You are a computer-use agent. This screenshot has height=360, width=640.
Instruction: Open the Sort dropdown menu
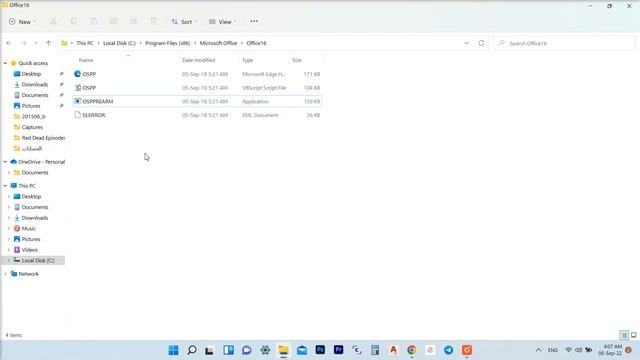pyautogui.click(x=184, y=22)
